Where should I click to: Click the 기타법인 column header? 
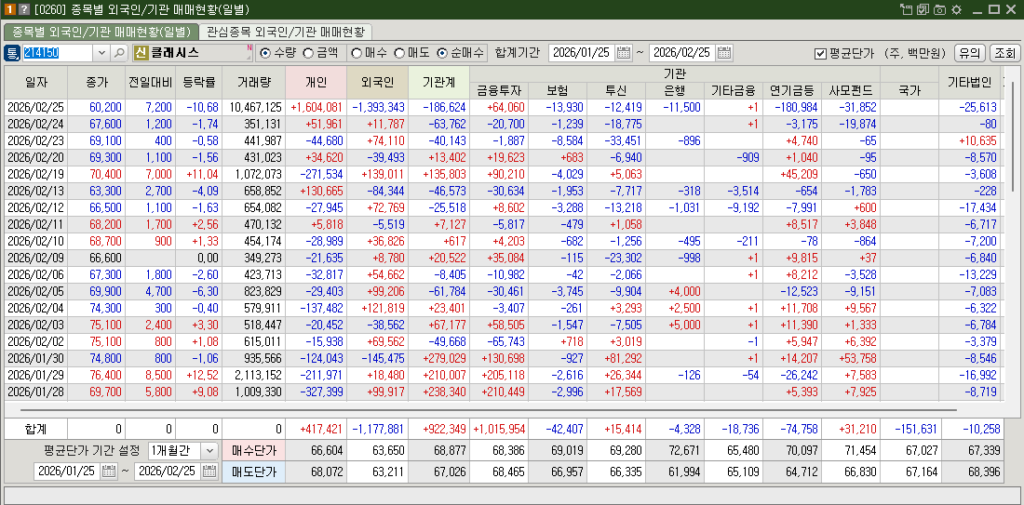[970, 82]
